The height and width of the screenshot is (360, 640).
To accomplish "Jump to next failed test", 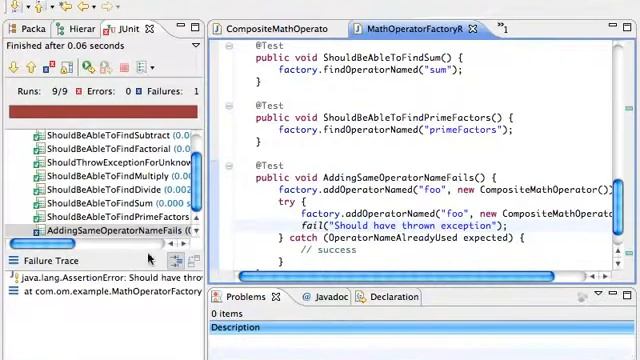I will pyautogui.click(x=14, y=68).
